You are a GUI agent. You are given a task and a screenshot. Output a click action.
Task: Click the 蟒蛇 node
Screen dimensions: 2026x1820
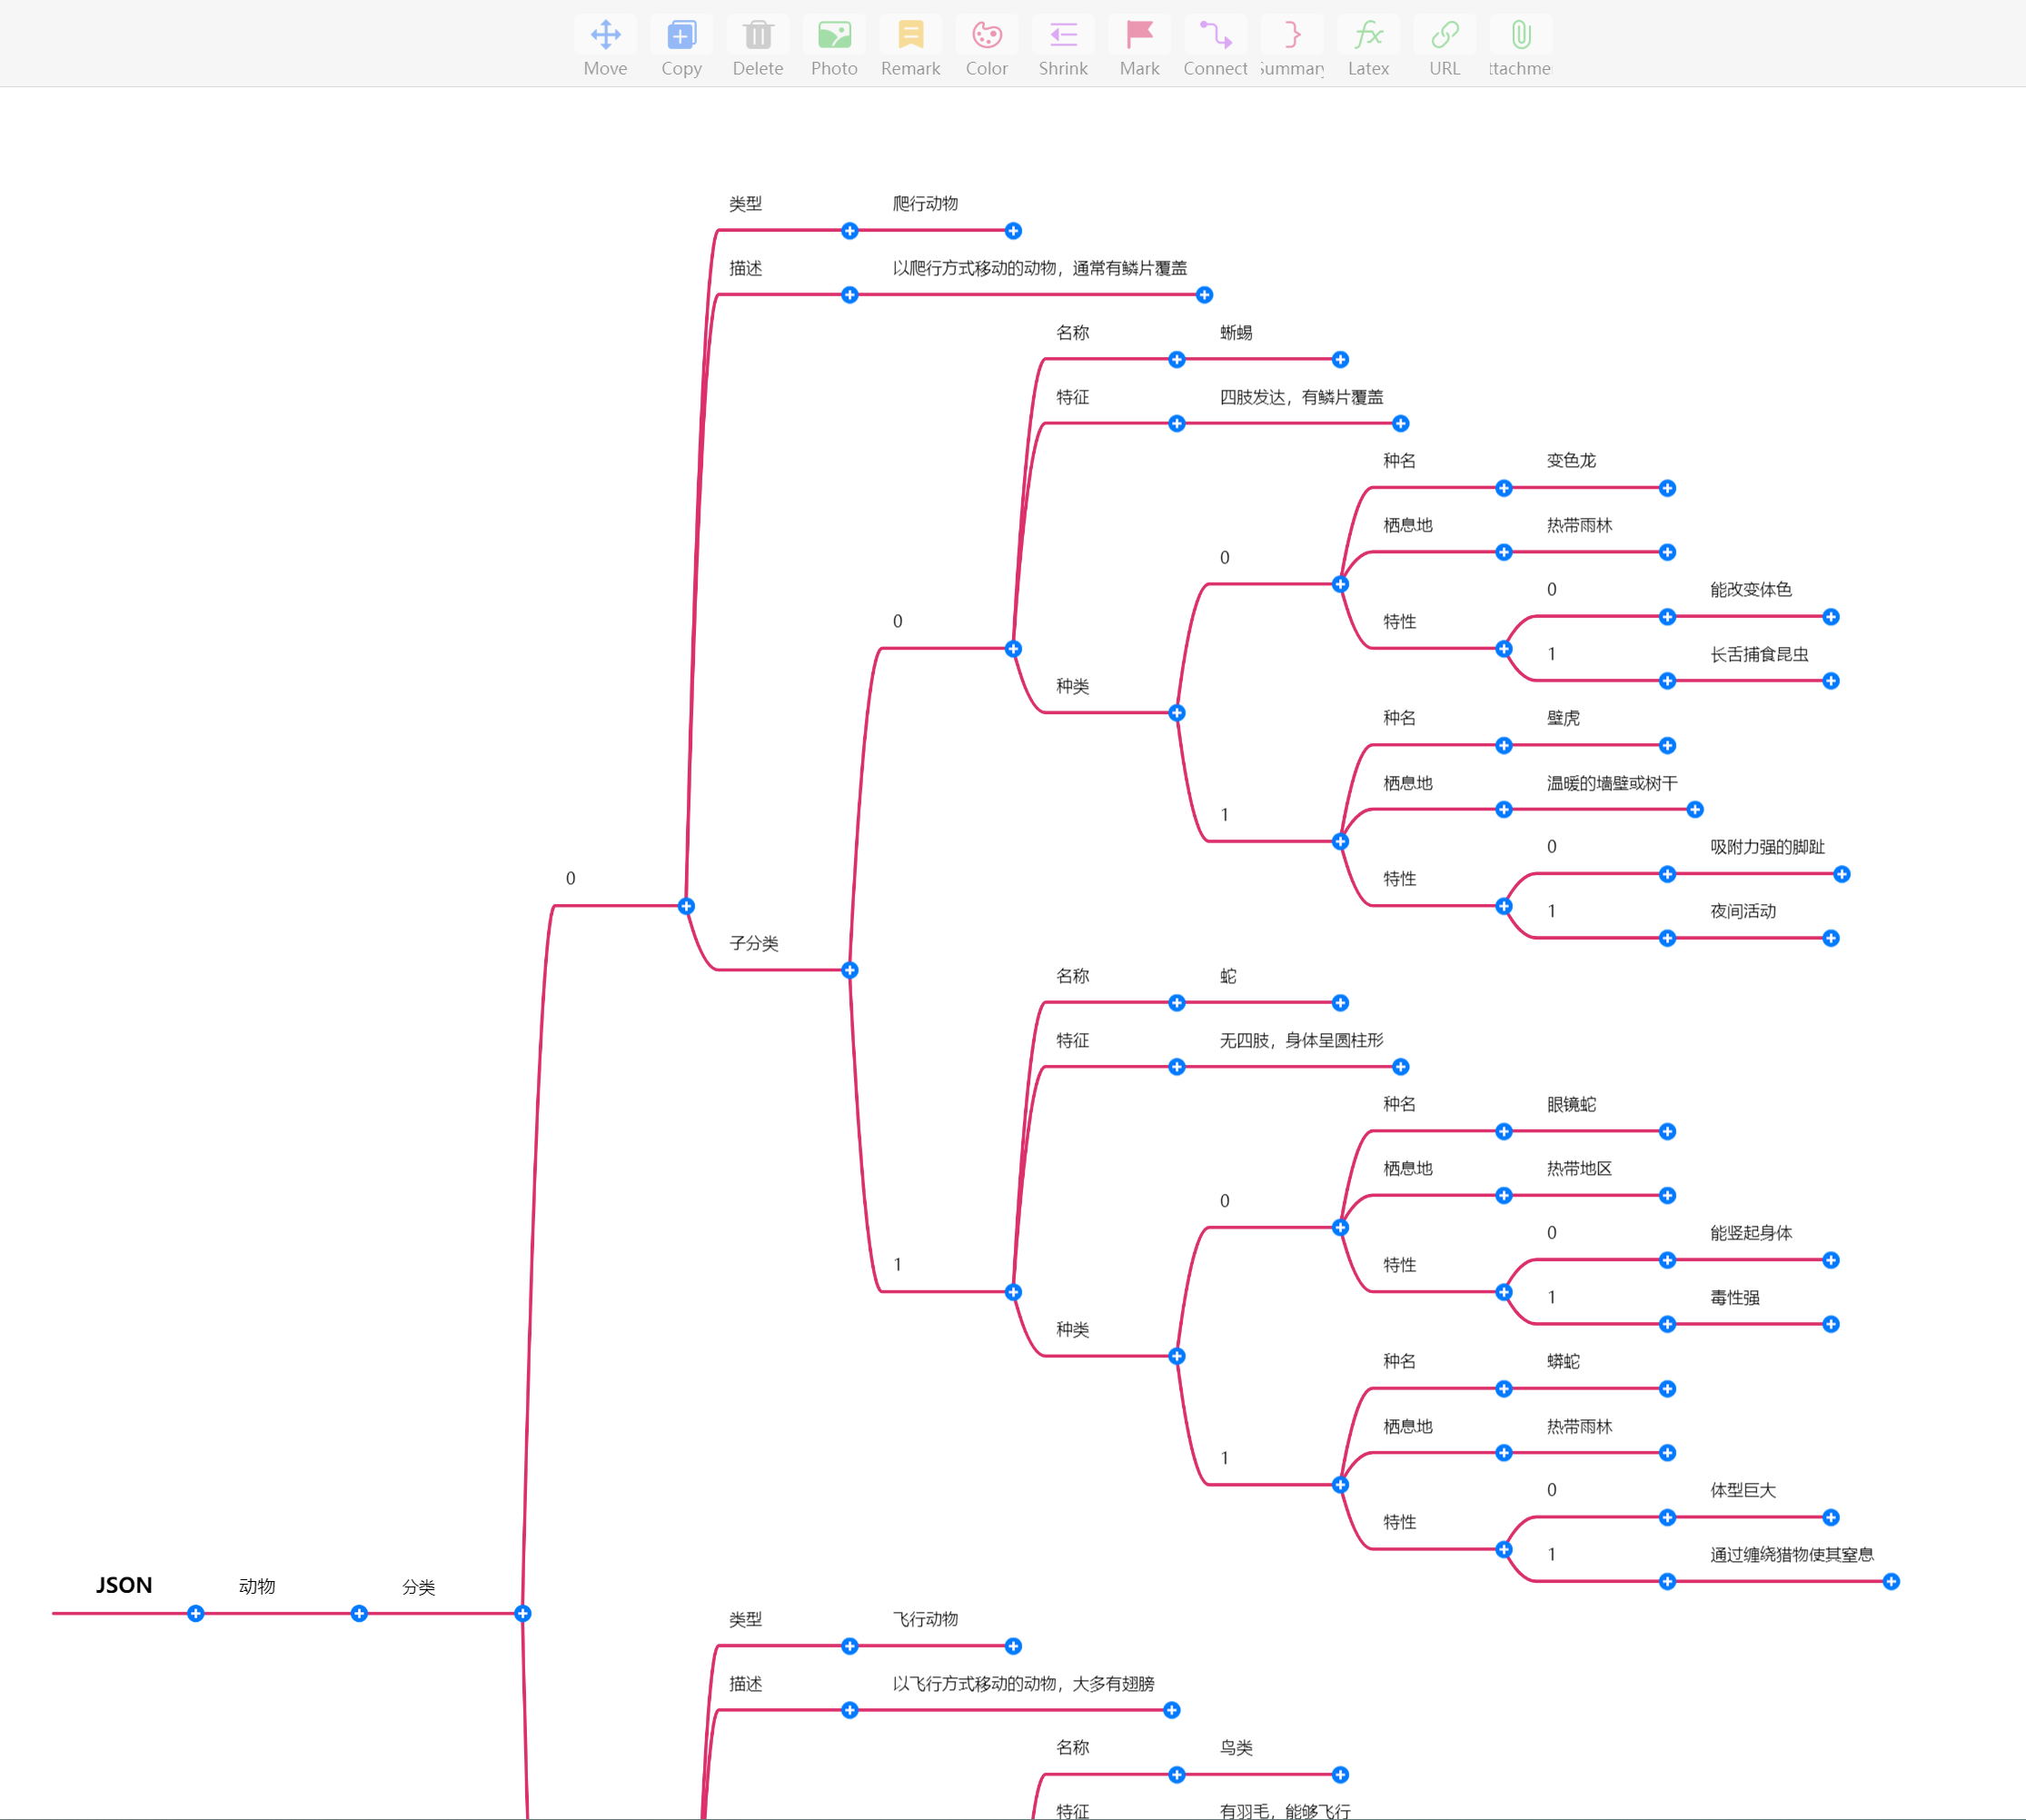(x=1562, y=1361)
